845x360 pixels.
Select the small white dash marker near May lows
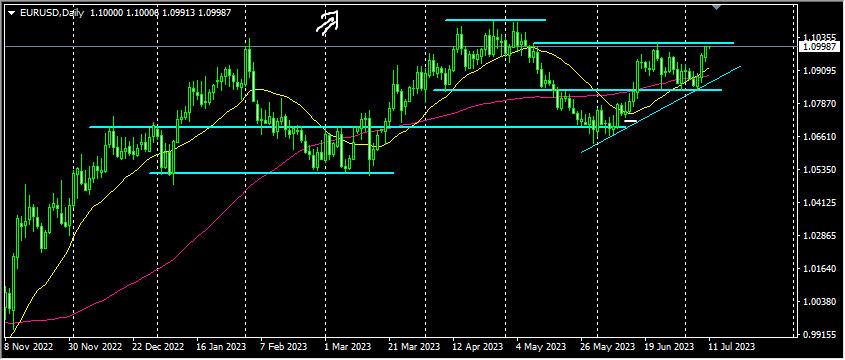point(631,121)
